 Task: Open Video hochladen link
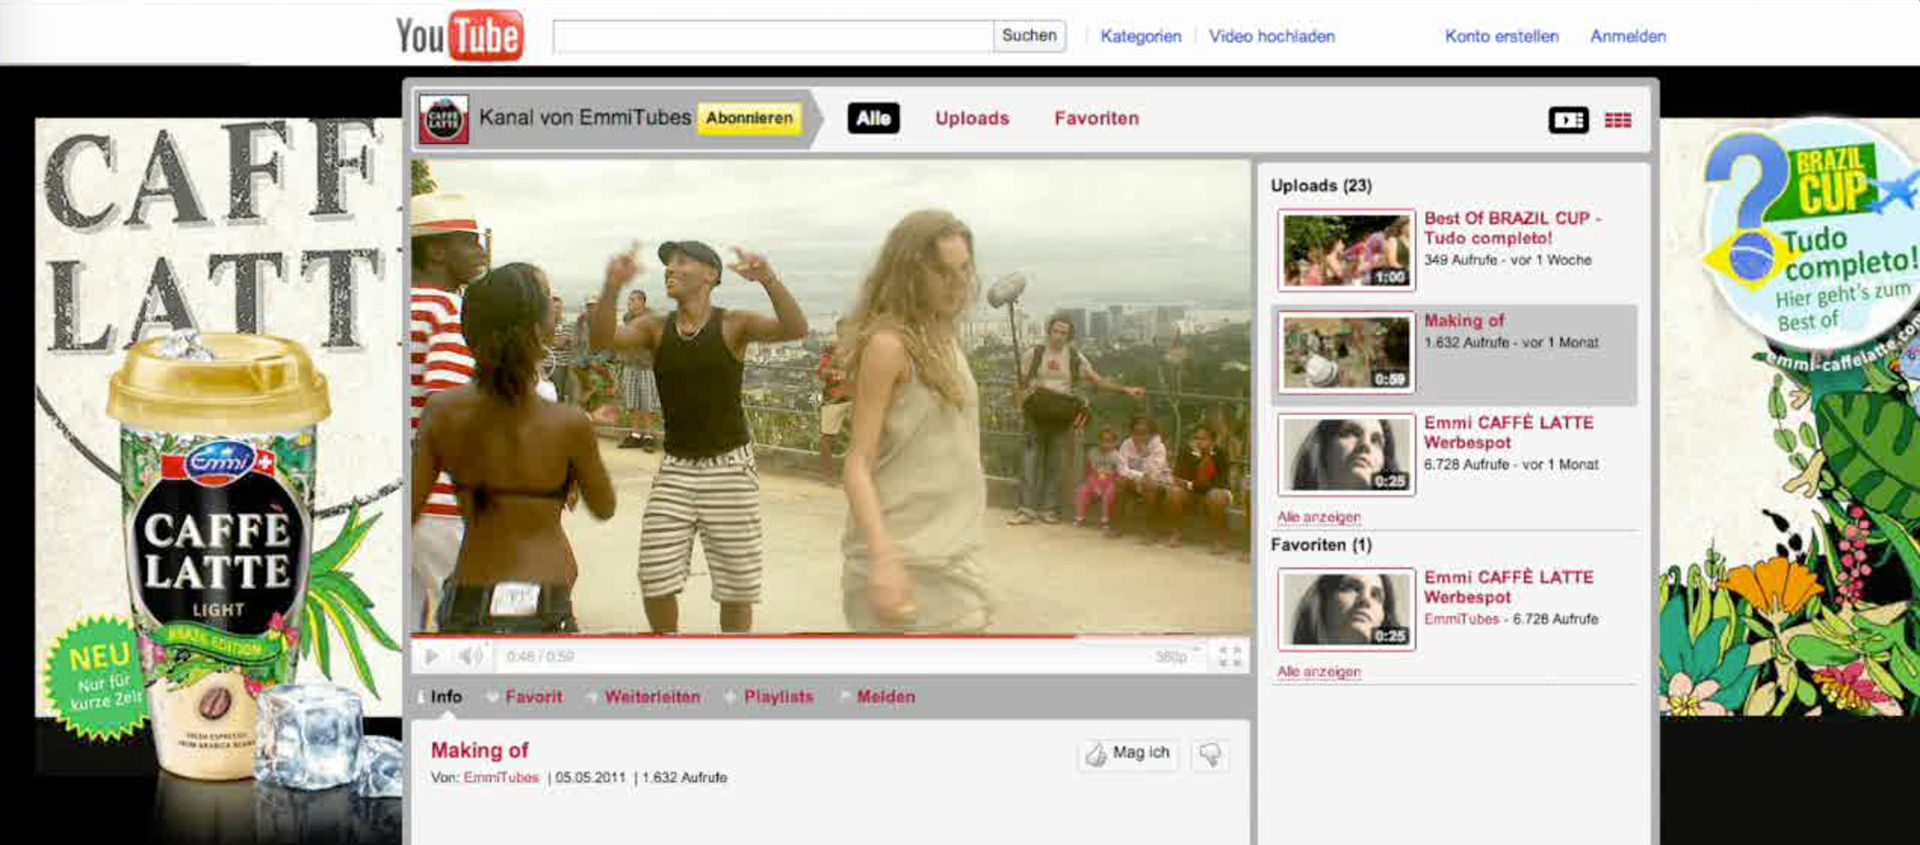point(1271,36)
